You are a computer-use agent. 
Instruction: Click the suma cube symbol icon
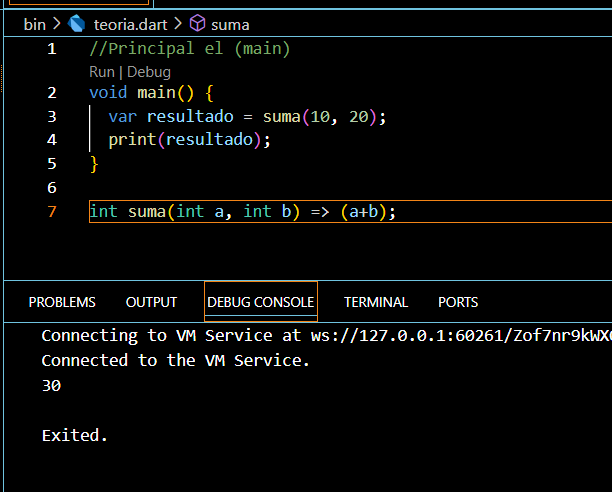point(198,24)
